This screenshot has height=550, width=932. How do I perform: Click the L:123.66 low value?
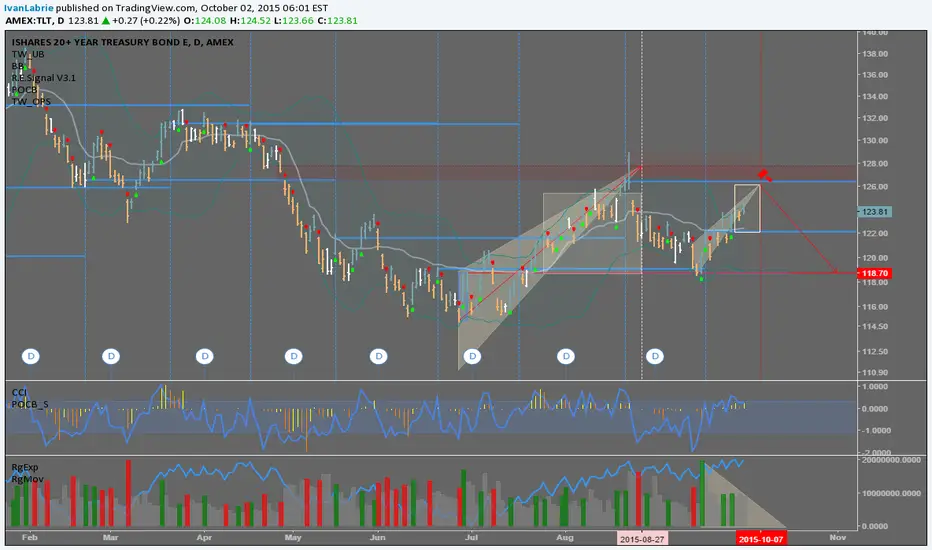(x=294, y=21)
